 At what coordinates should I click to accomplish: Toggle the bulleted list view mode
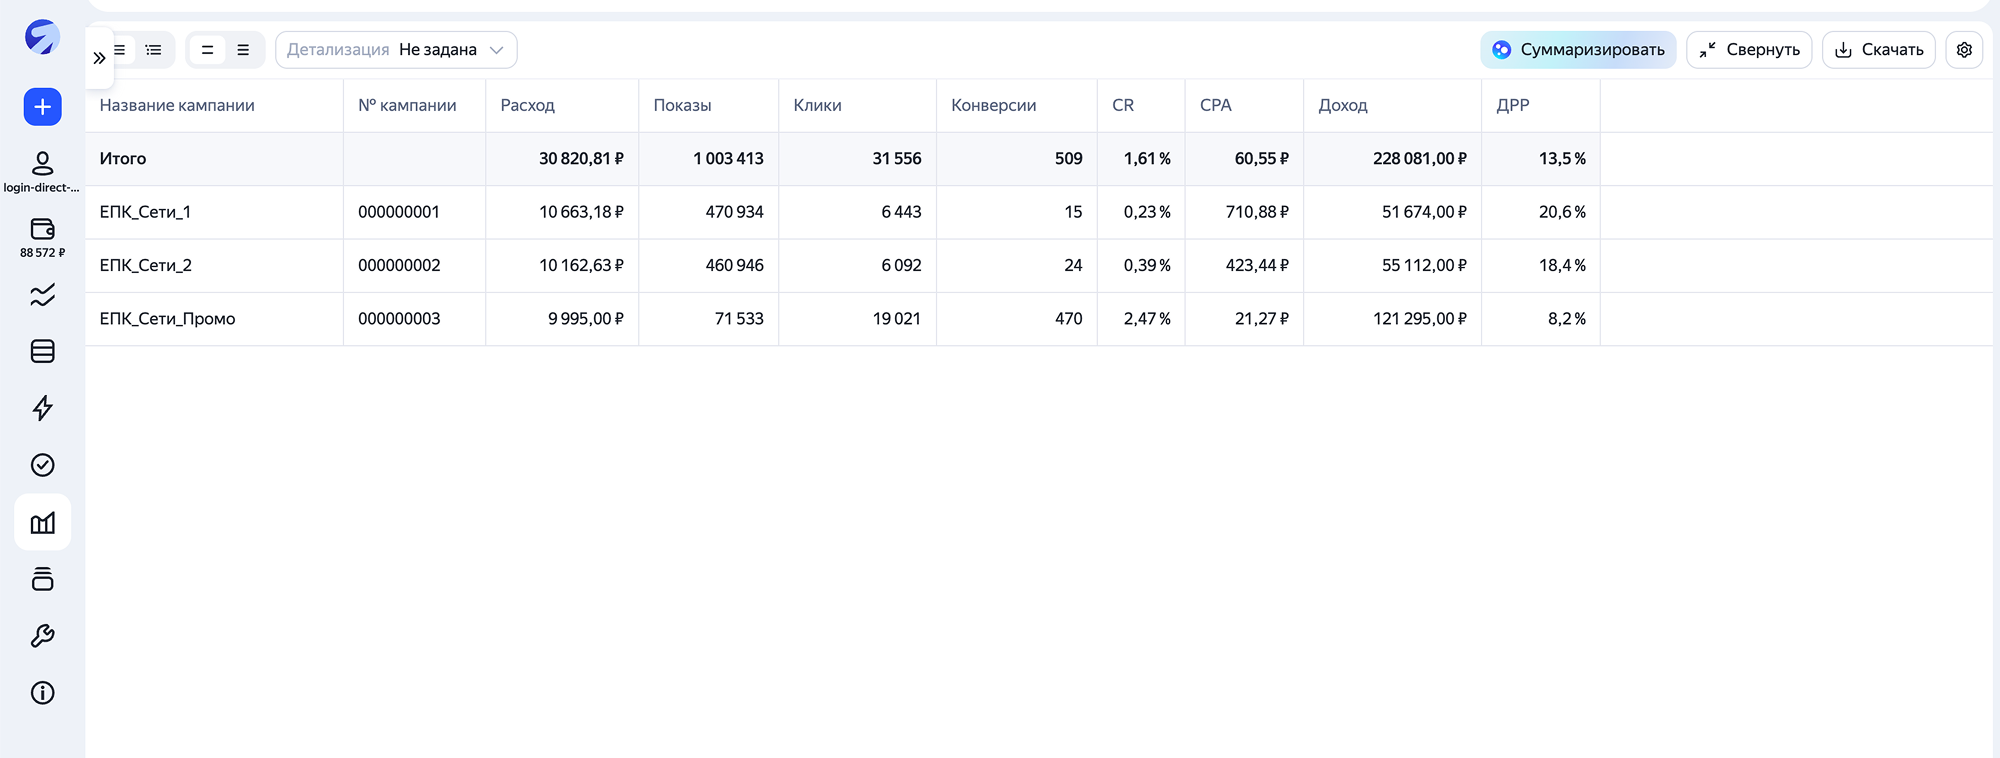pos(153,50)
